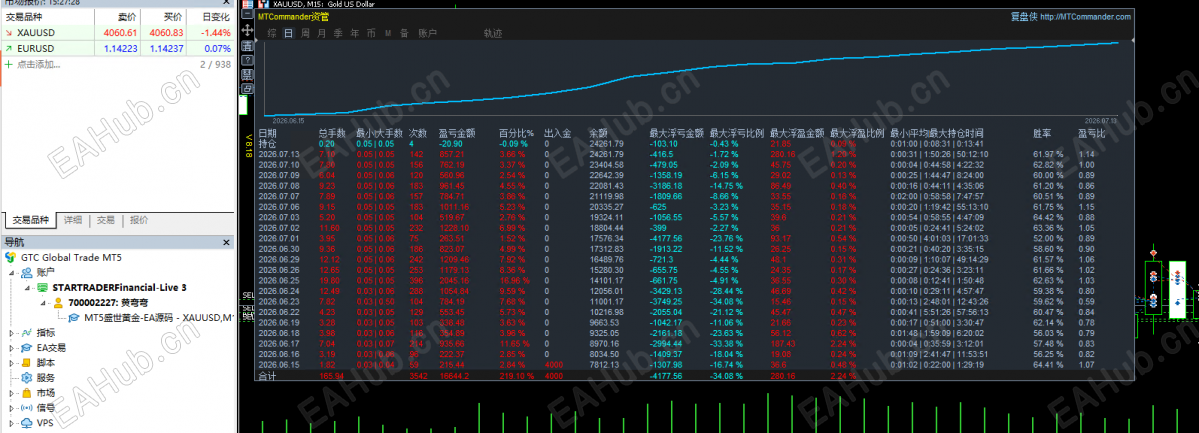Click the 服务 services gear icon
1199x433 pixels.
pos(27,377)
